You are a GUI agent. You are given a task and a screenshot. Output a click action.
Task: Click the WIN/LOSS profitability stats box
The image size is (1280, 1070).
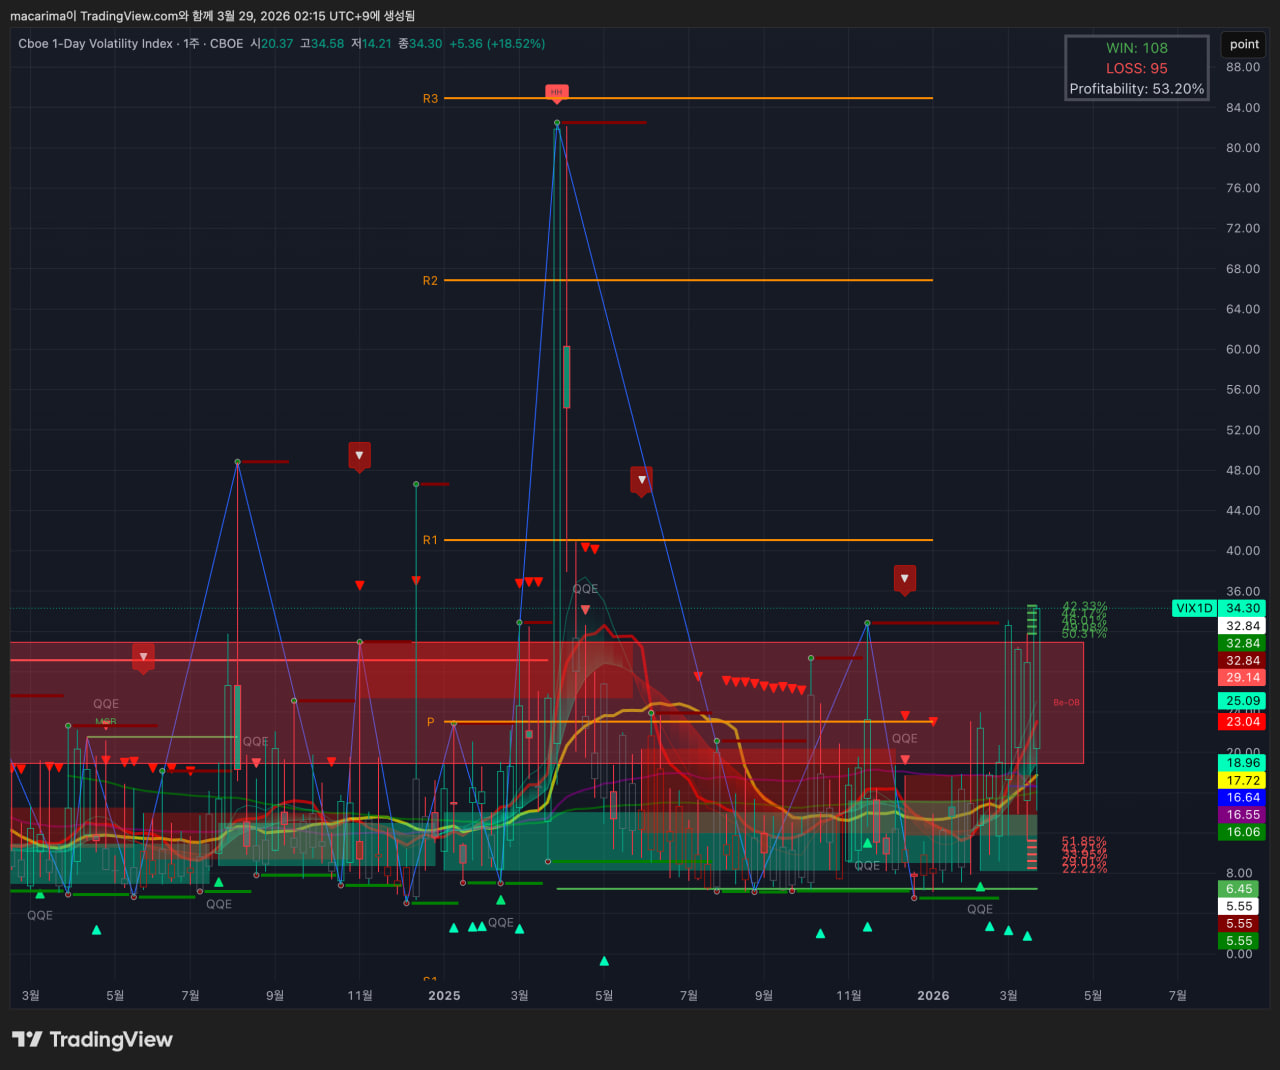(1136, 68)
